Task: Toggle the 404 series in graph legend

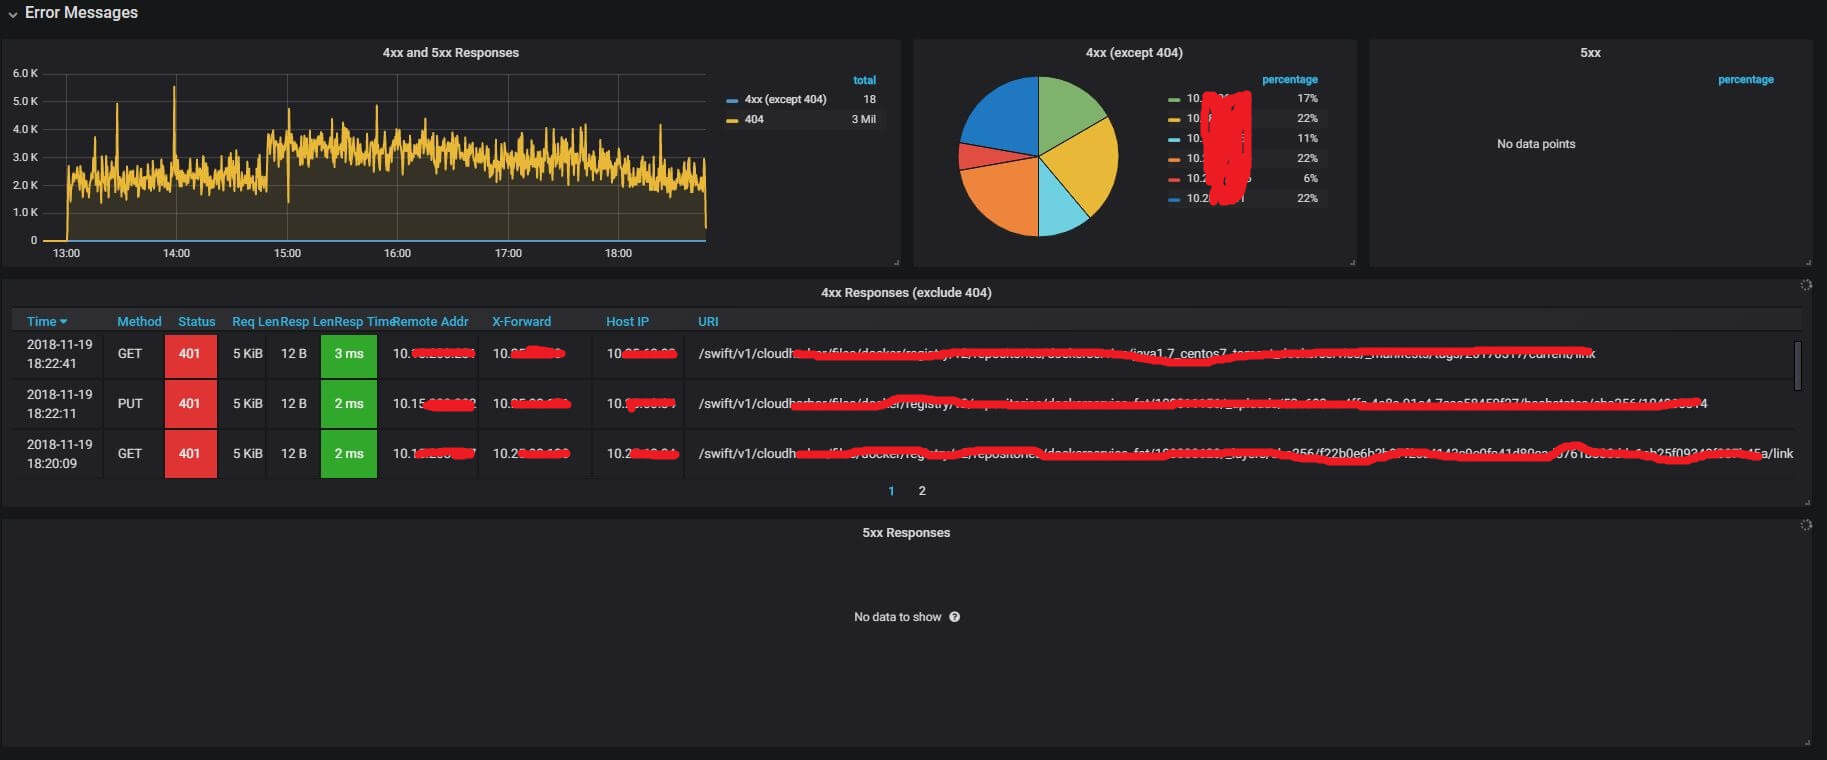Action: click(x=754, y=119)
